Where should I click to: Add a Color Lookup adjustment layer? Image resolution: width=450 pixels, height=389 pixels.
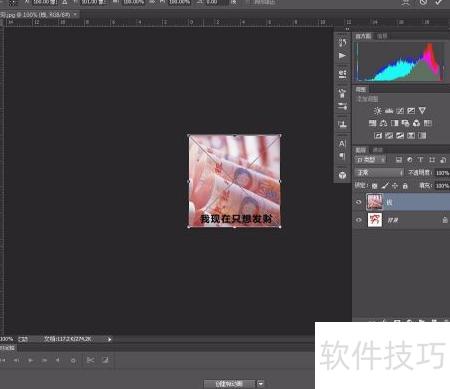coord(428,123)
